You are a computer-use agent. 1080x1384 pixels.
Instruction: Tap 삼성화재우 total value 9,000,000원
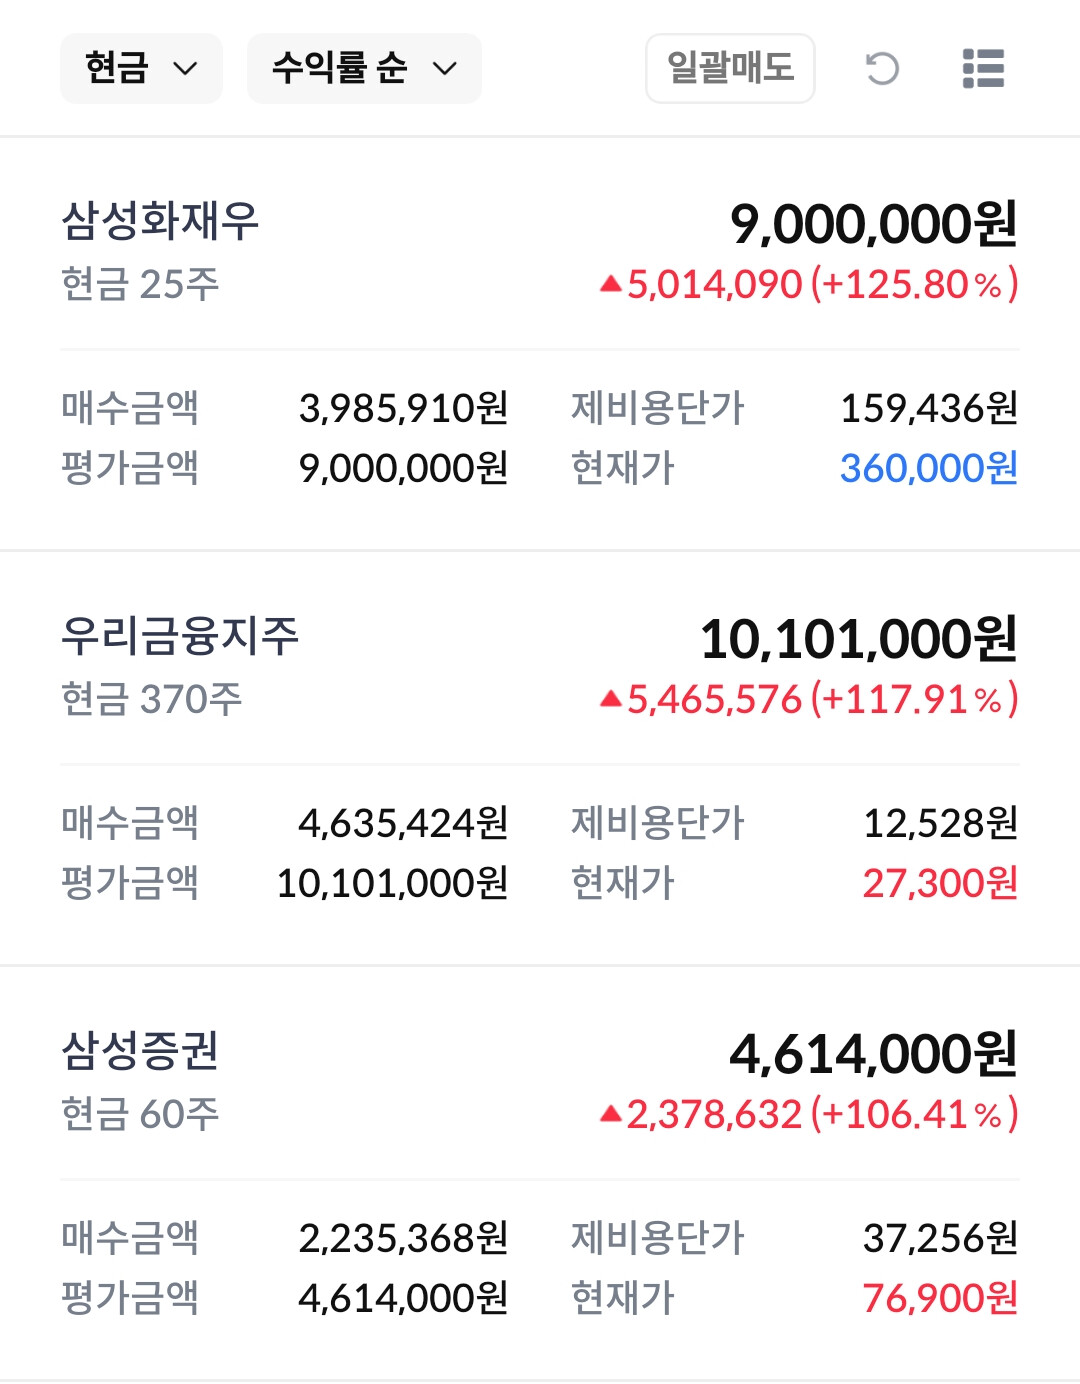coord(873,224)
